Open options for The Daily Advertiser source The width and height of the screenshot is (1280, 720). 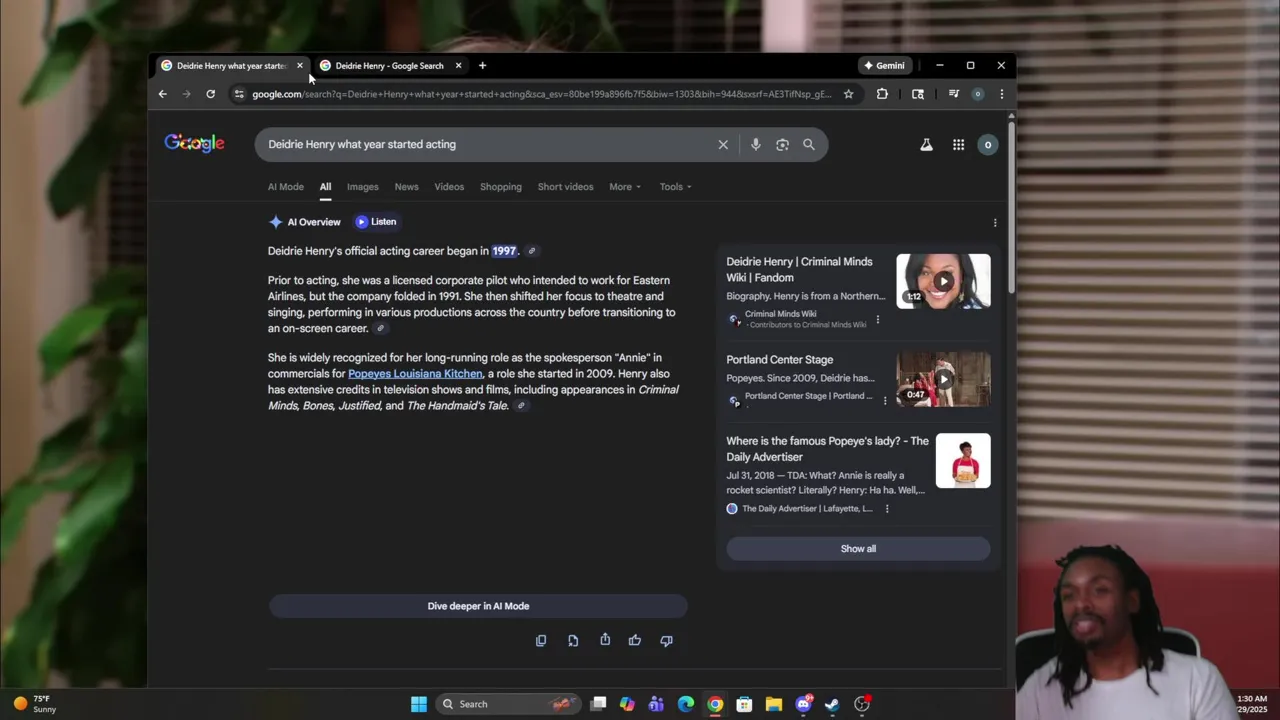[886, 509]
